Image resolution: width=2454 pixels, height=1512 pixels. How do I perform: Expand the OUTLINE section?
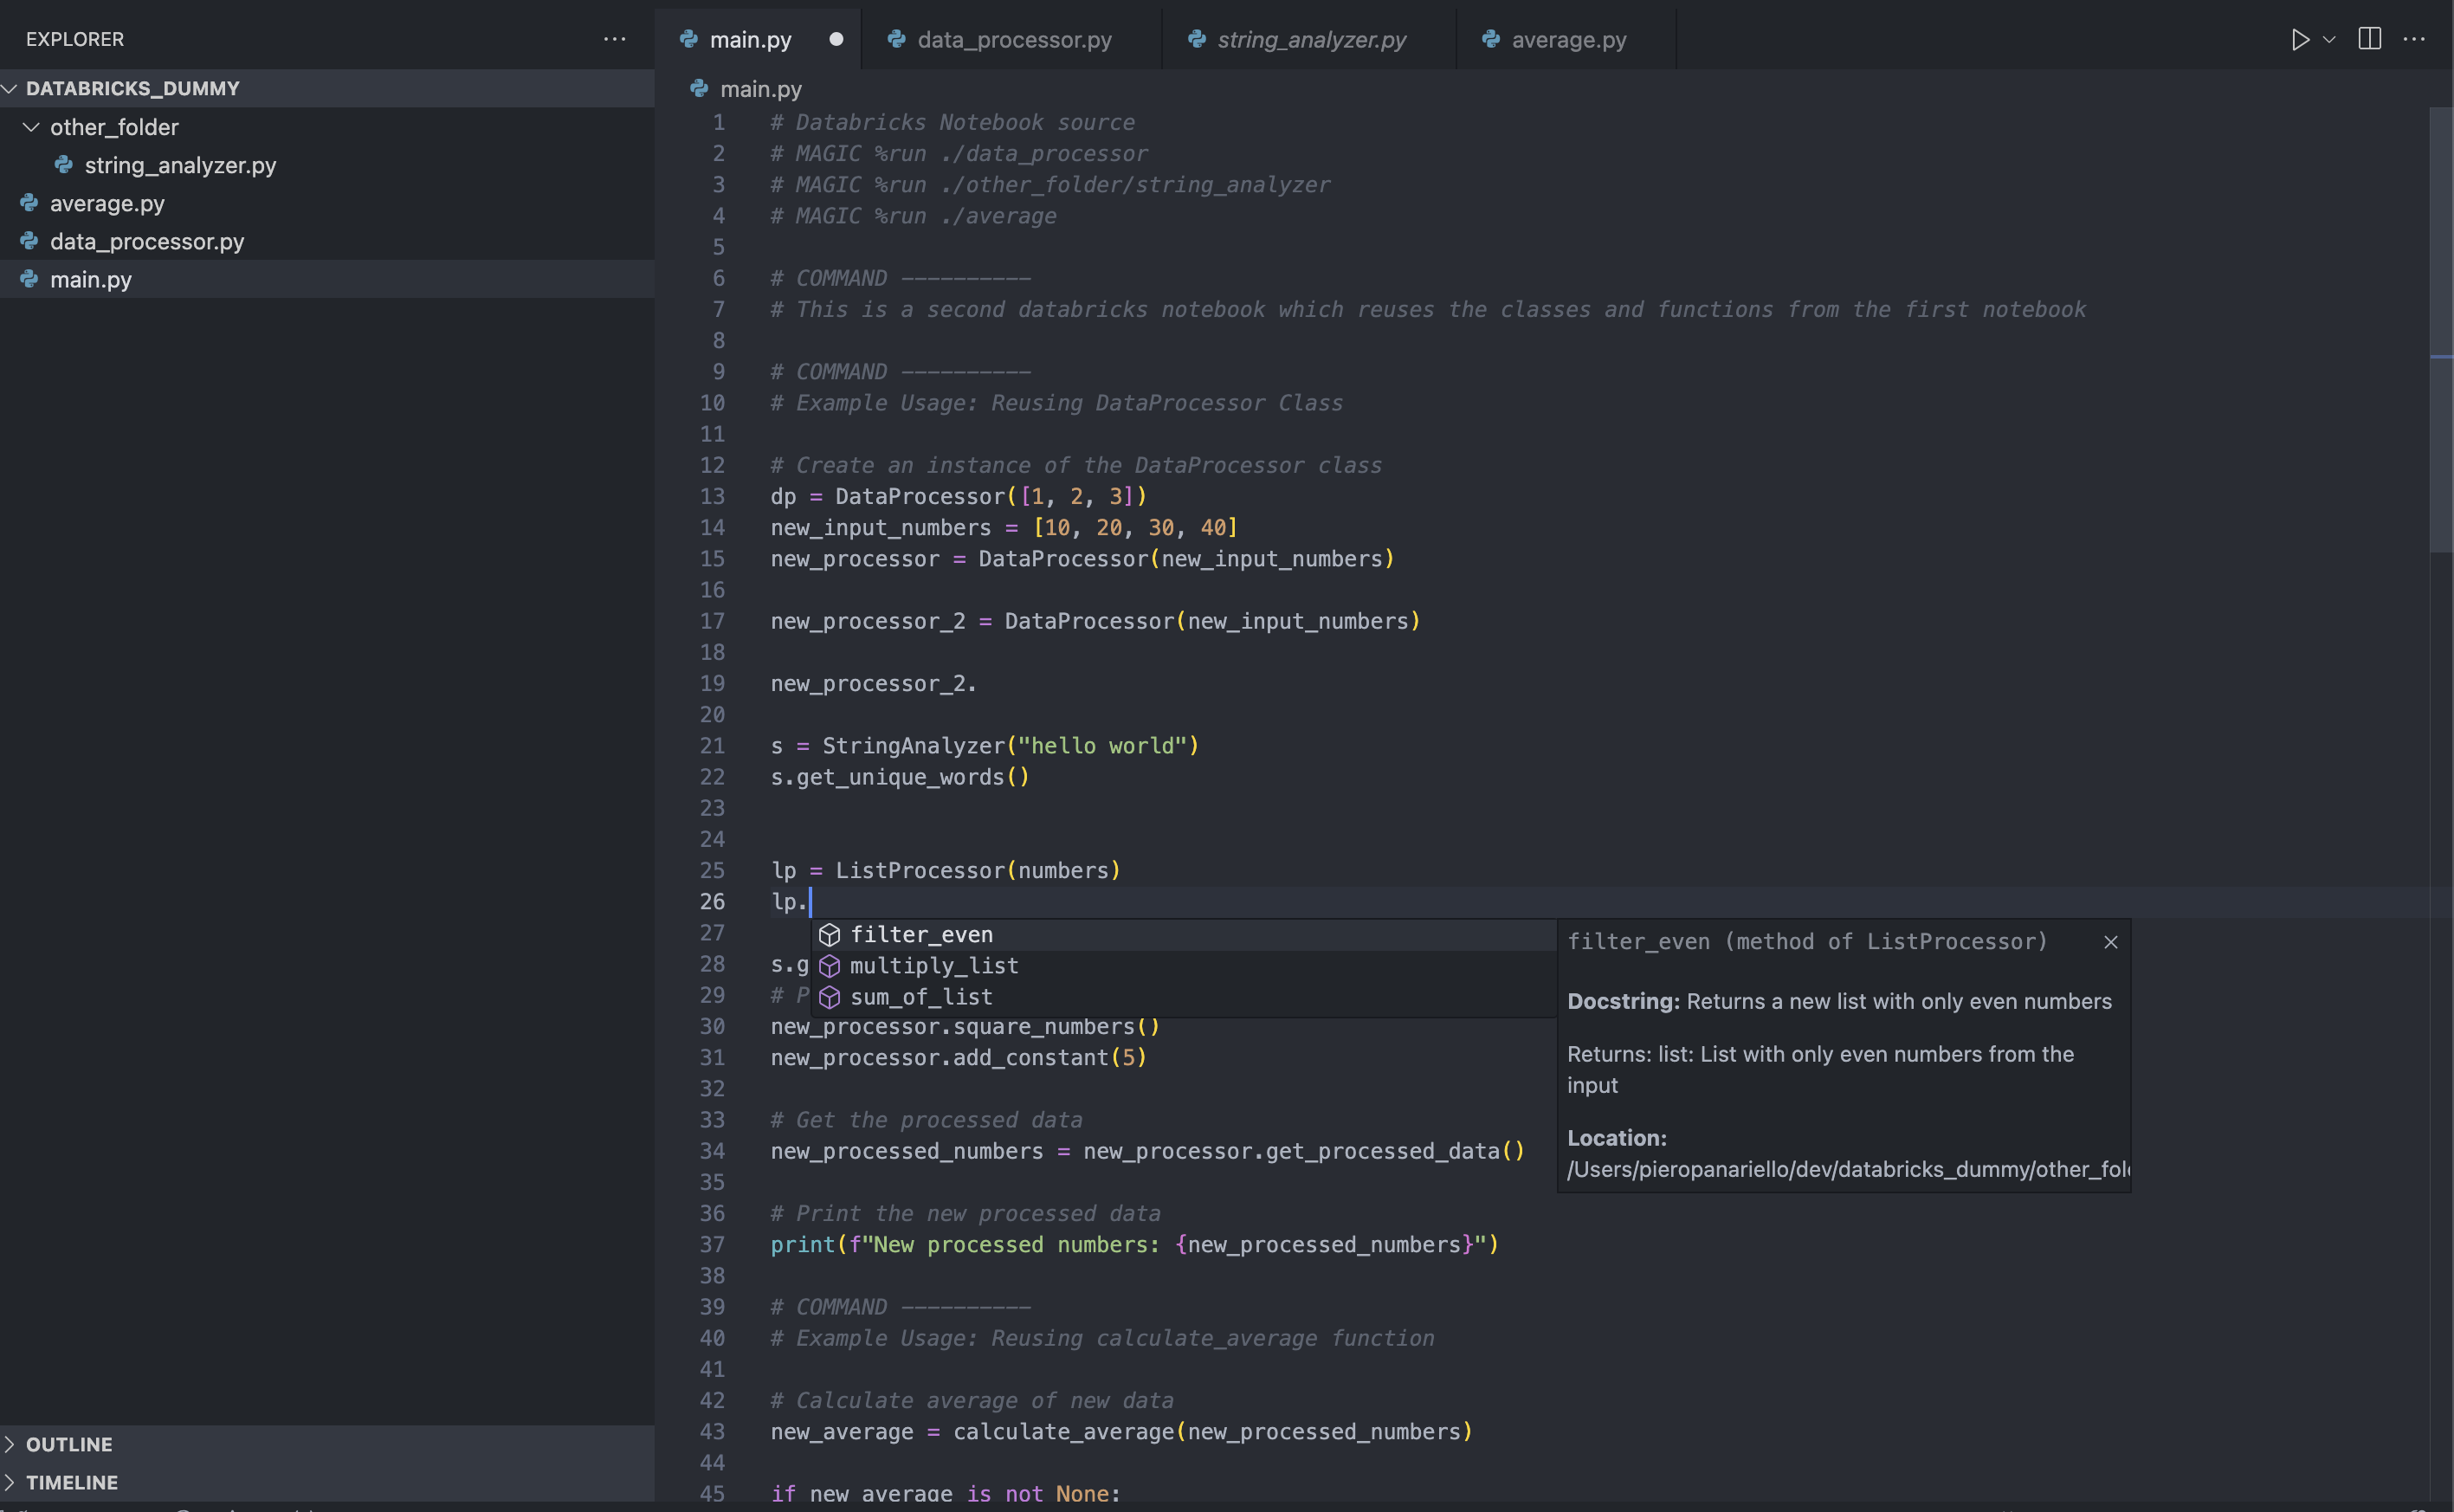tap(327, 1443)
